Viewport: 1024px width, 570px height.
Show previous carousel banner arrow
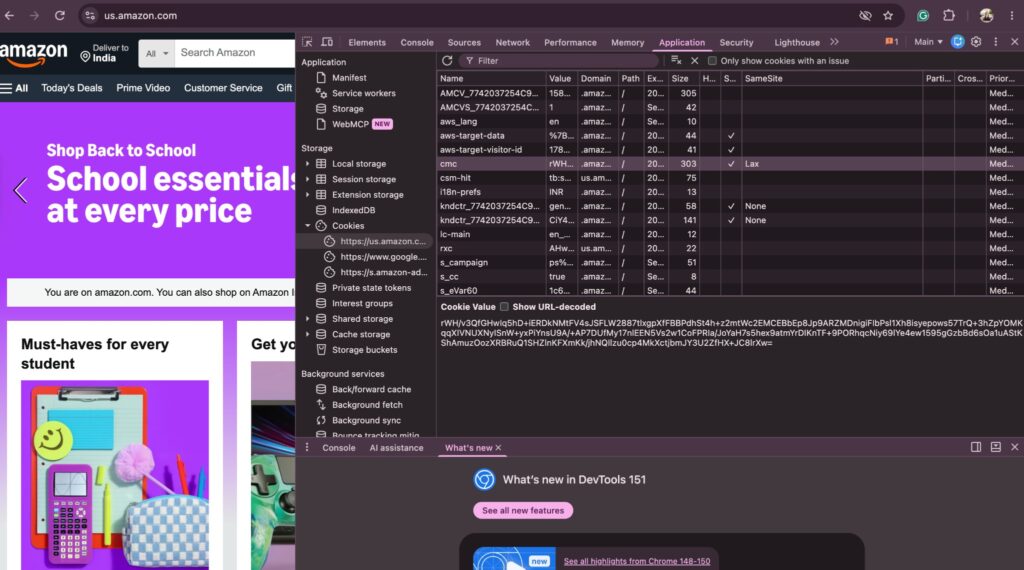[x=20, y=190]
